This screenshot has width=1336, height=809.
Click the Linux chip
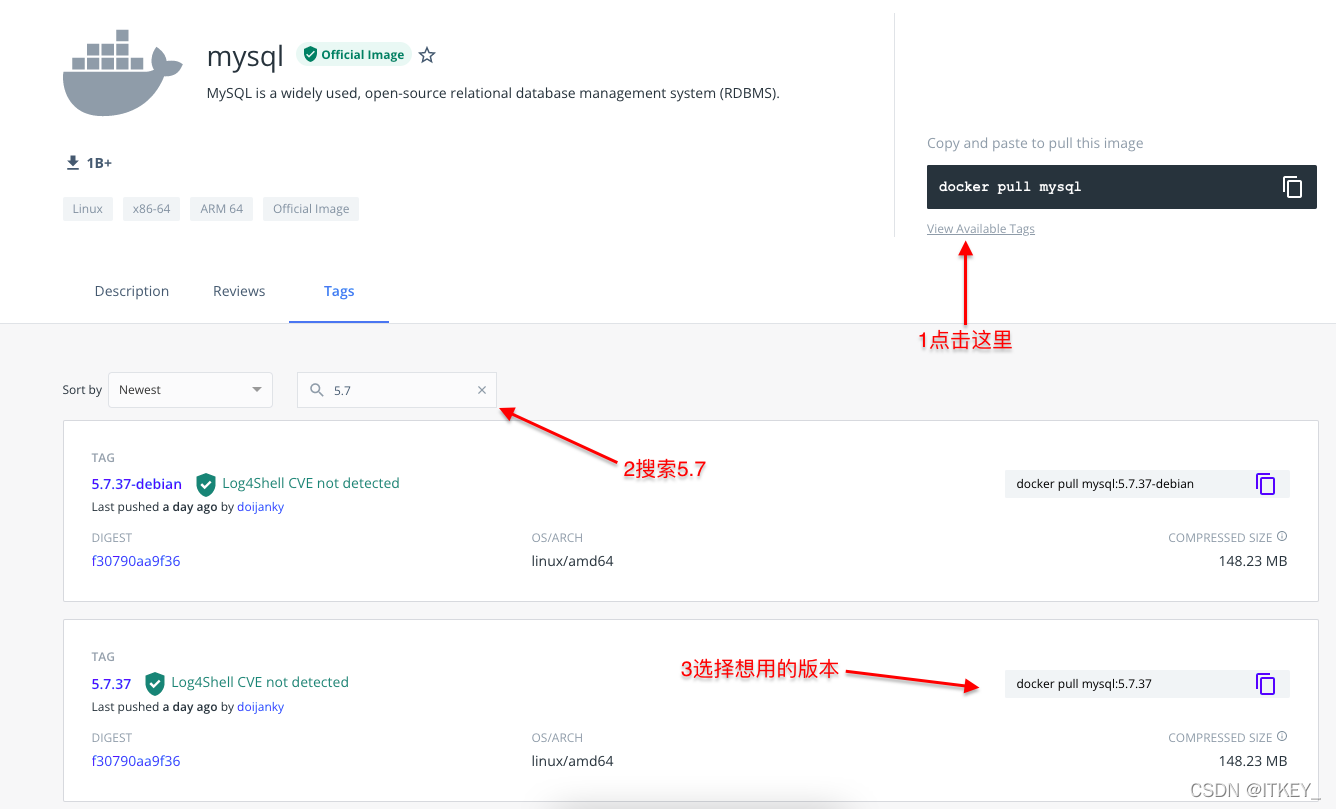88,209
